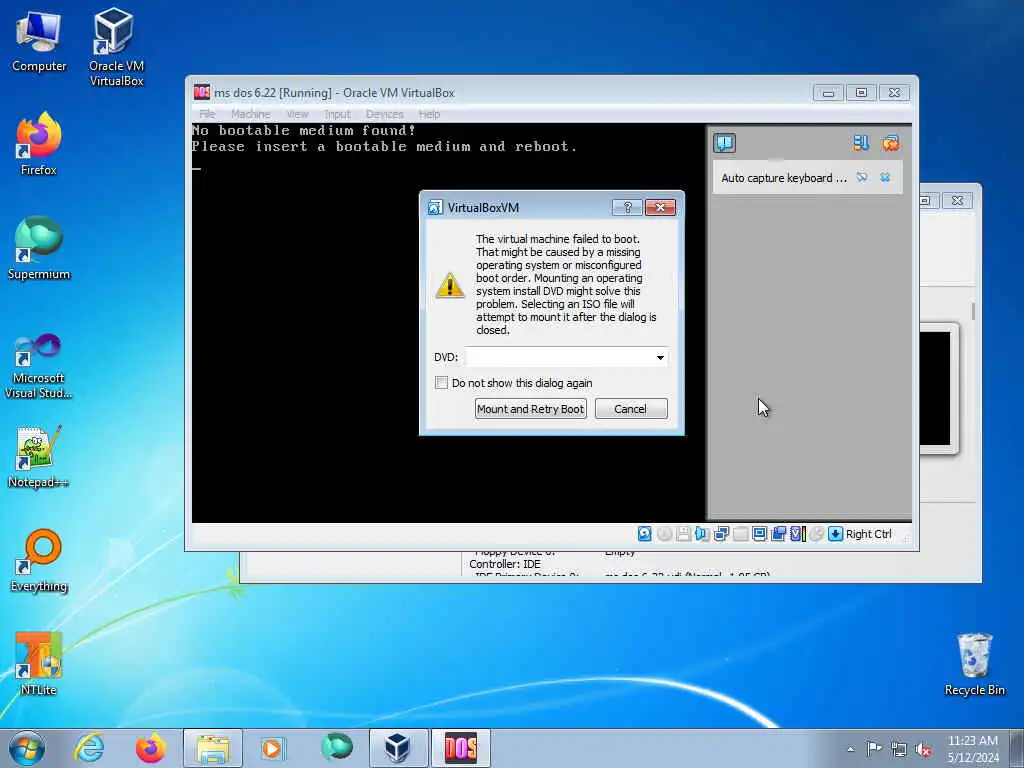Select the Supermium desktop shortcut

[39, 249]
